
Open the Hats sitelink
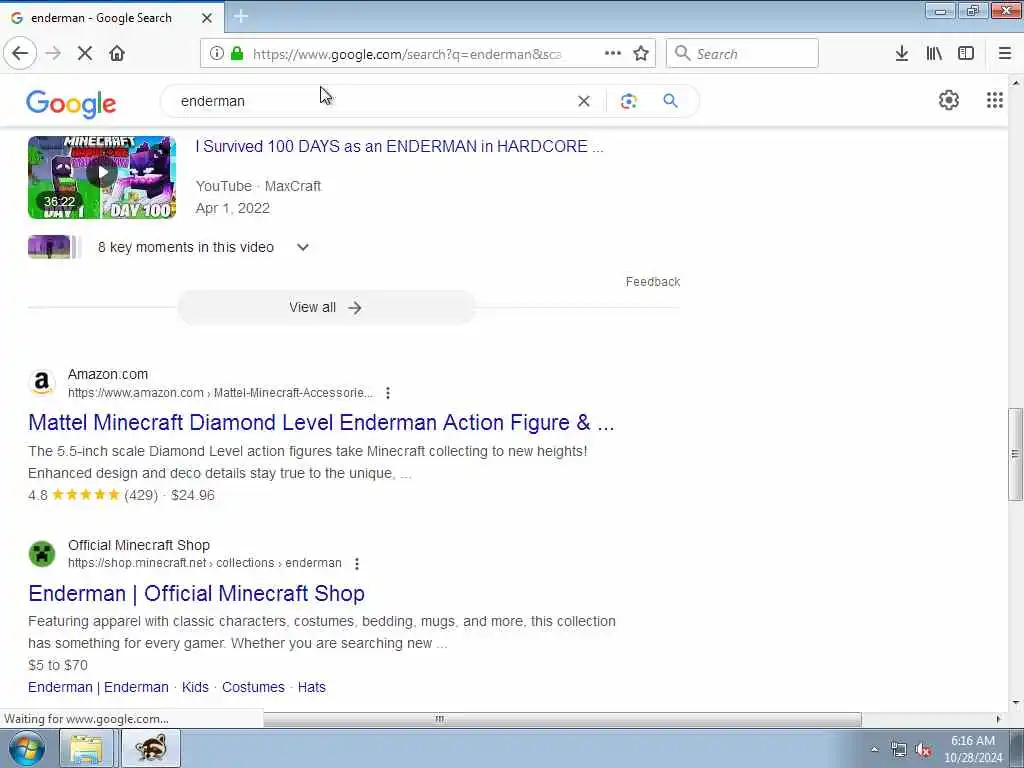[x=312, y=688]
